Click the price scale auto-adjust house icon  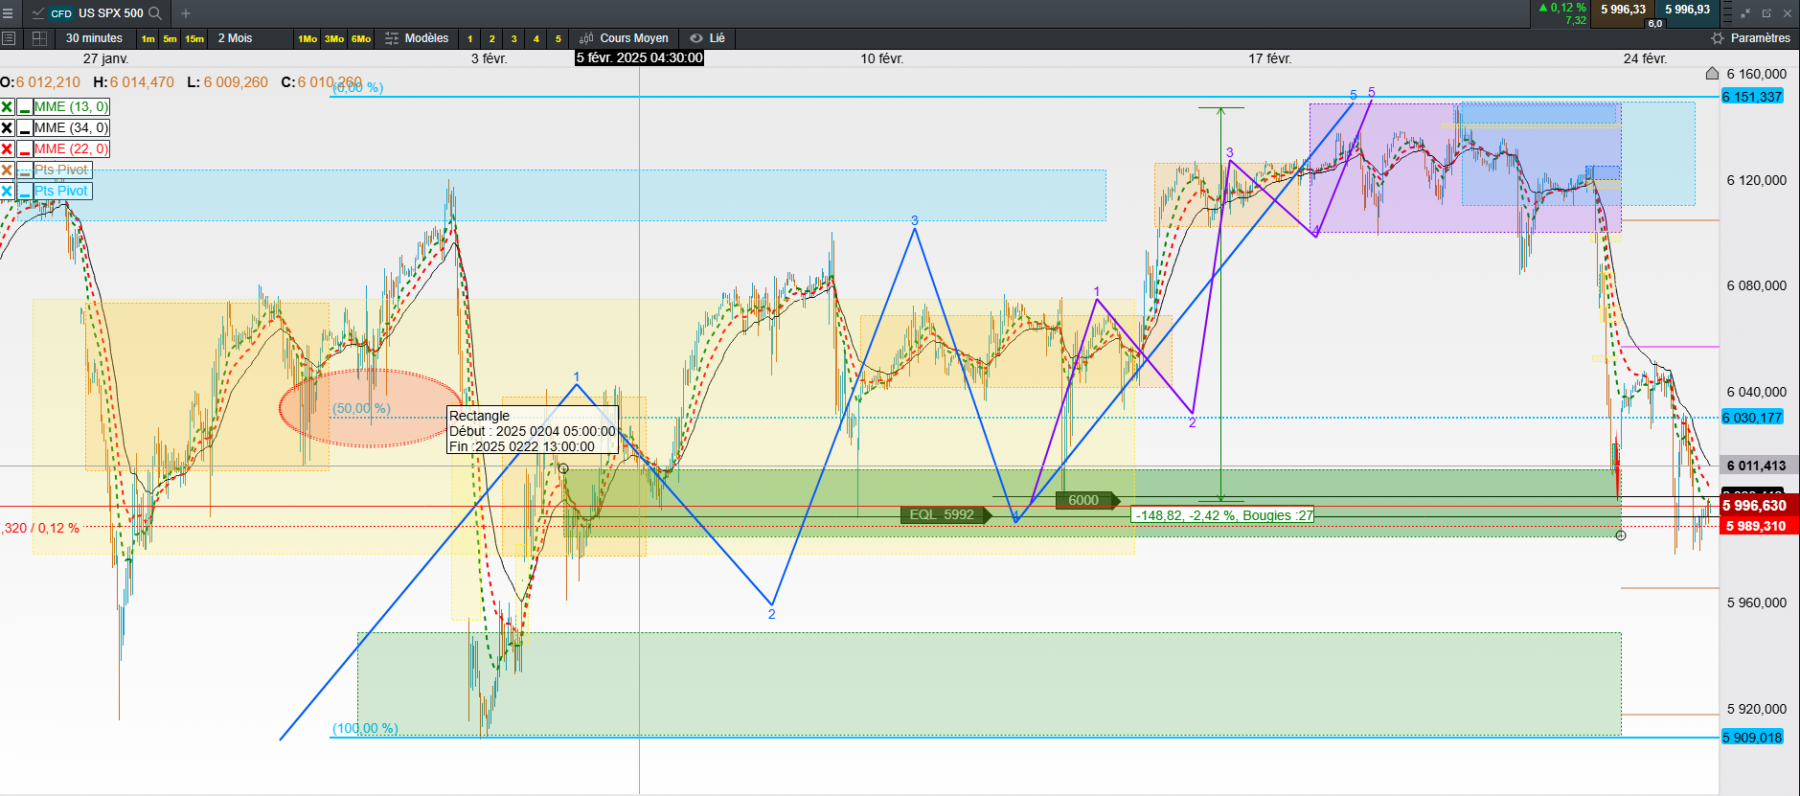coord(1711,74)
